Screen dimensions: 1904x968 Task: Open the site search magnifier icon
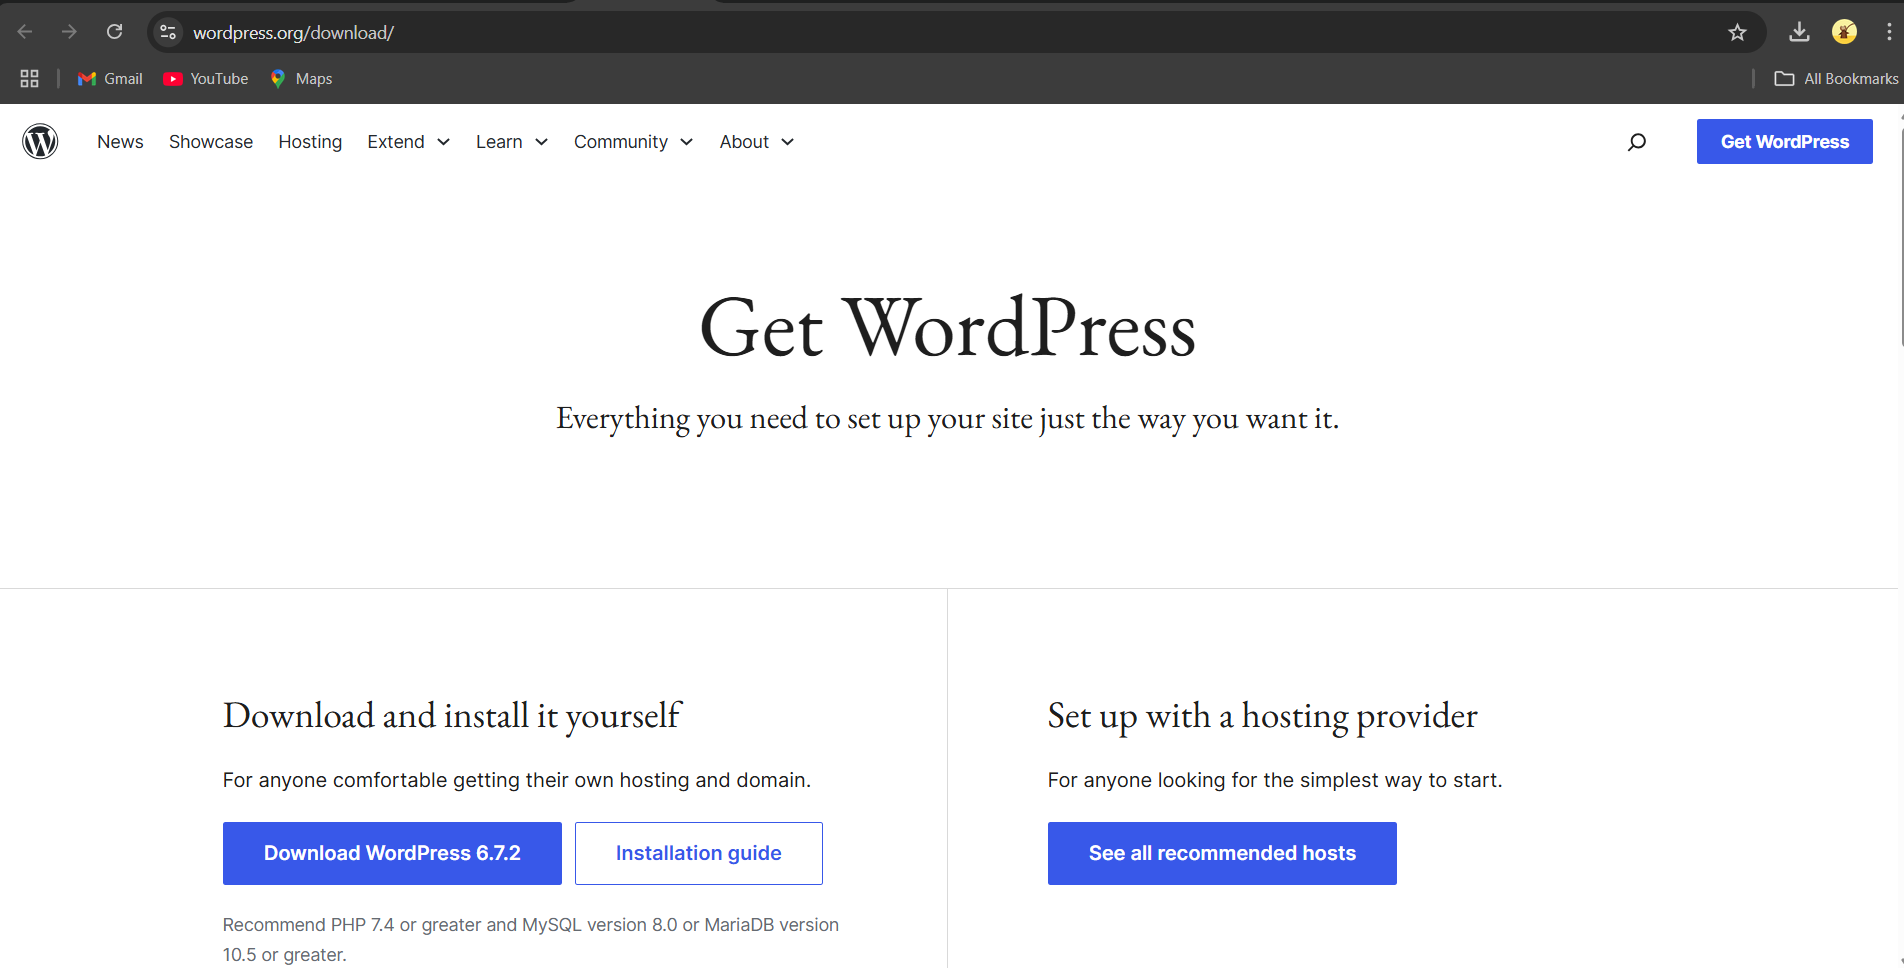1637,142
